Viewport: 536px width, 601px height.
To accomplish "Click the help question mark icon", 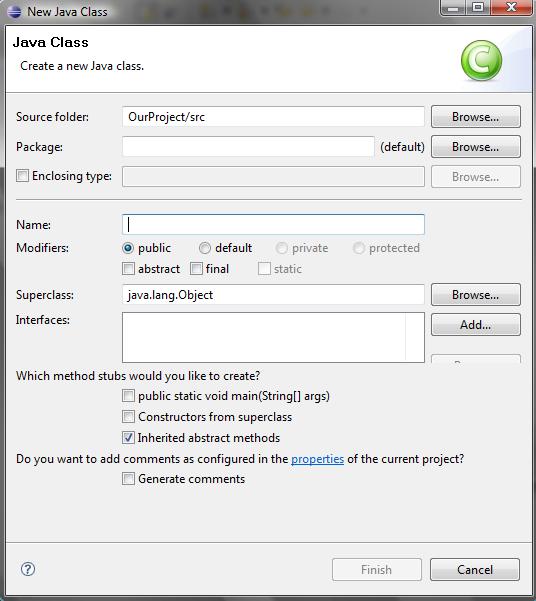I will (28, 569).
